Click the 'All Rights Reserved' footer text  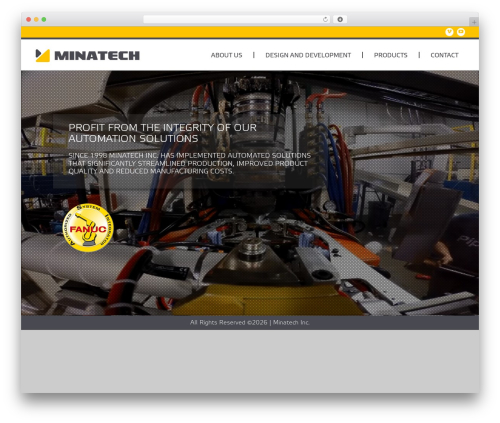[x=250, y=322]
